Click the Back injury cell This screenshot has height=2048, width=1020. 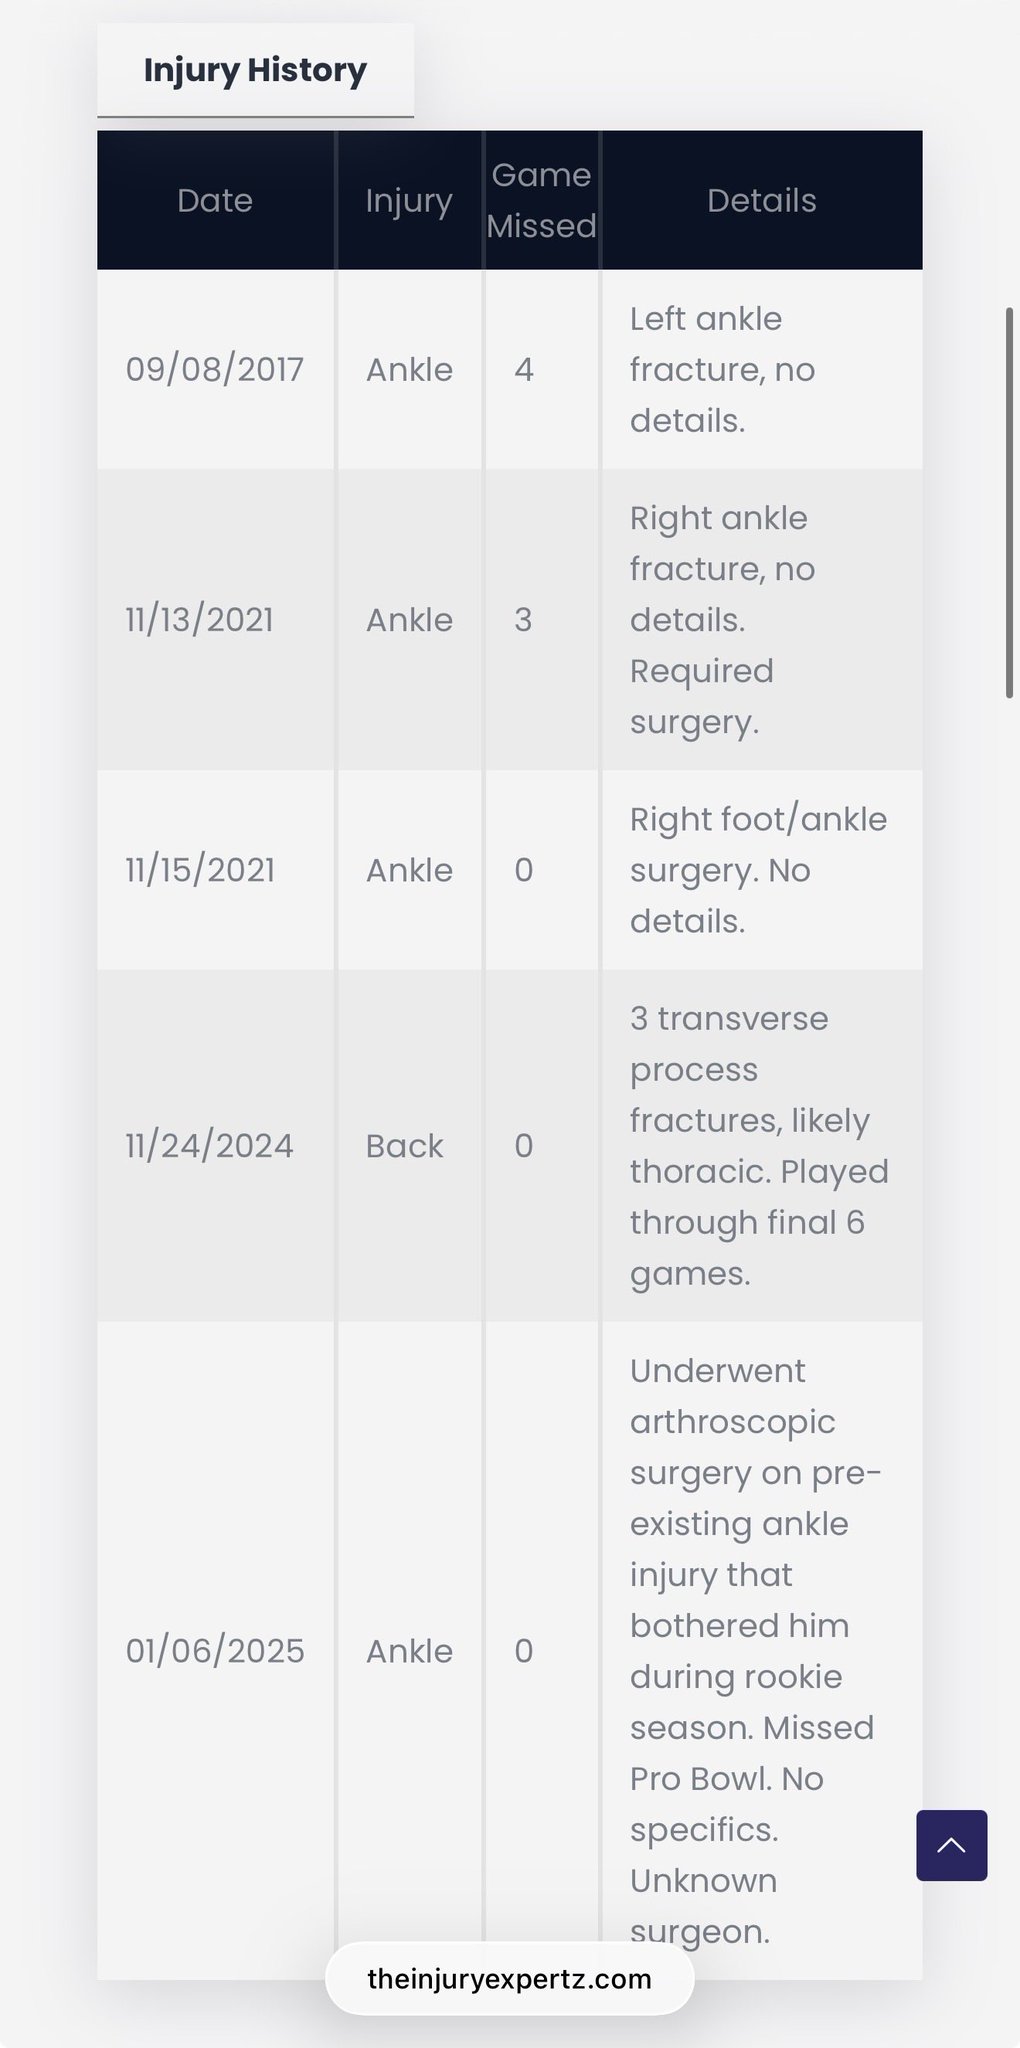point(404,1145)
